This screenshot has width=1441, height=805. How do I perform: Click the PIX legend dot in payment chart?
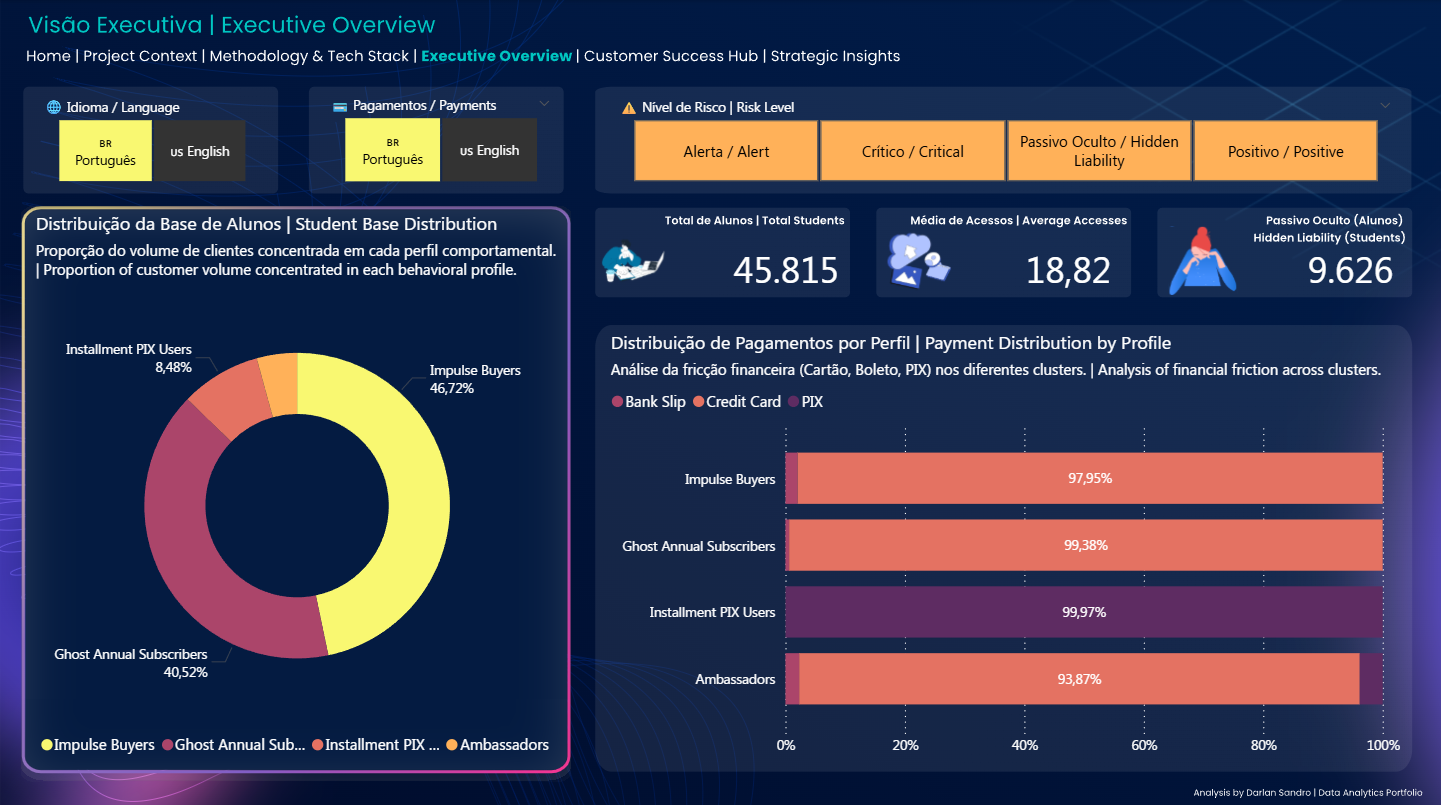793,402
